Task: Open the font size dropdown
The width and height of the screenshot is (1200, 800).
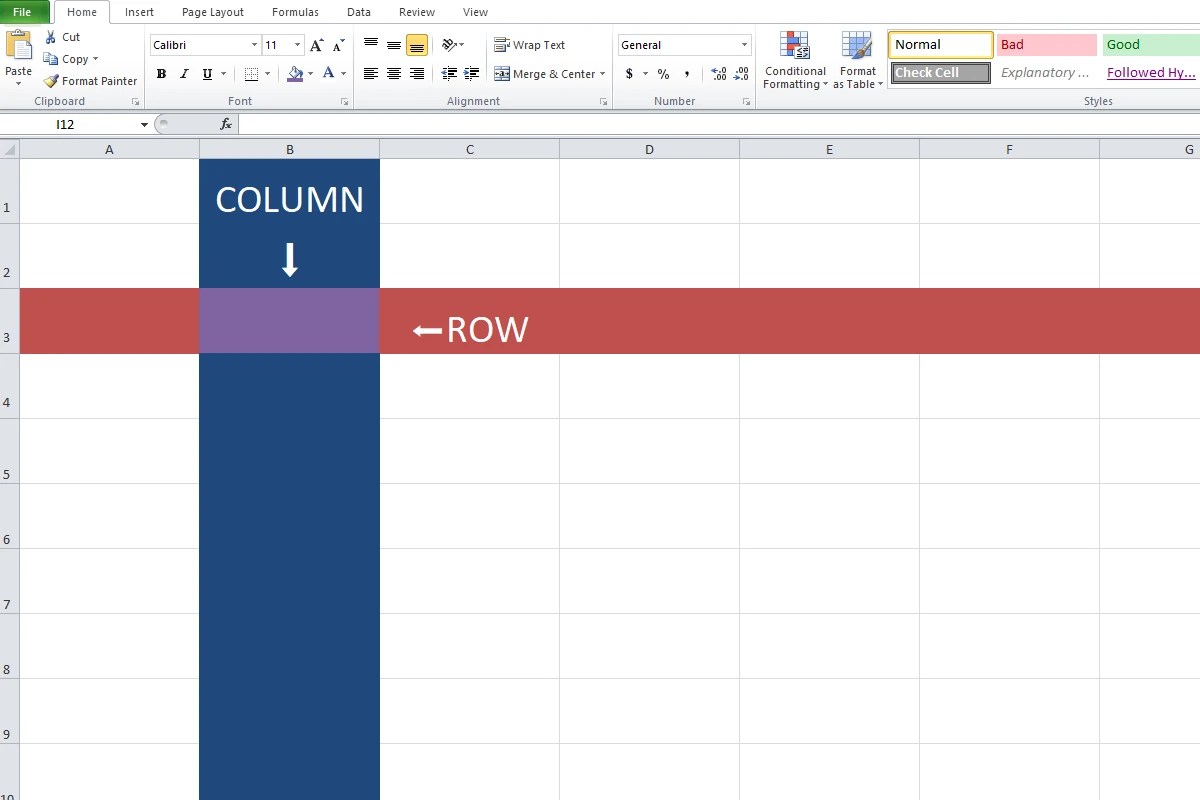Action: (x=296, y=44)
